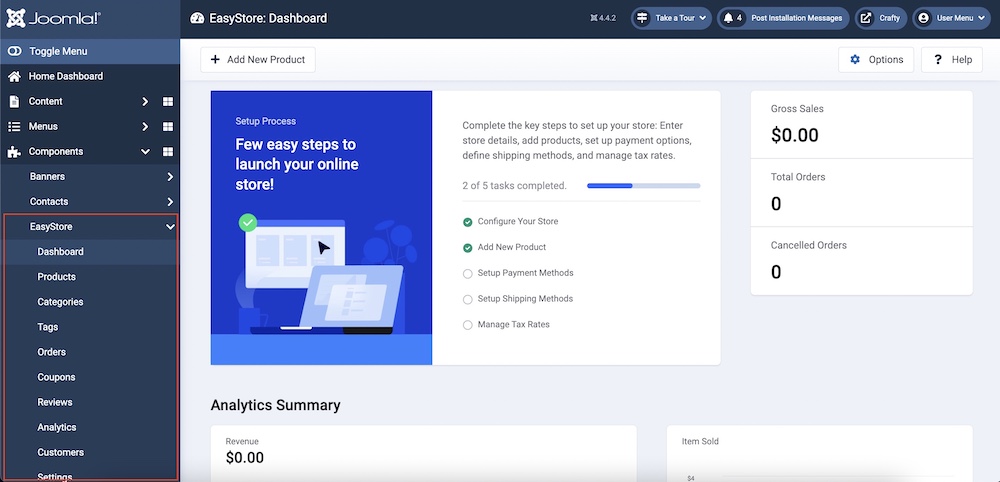
Task: Click the Home Dashboard house icon
Action: pyautogui.click(x=14, y=77)
